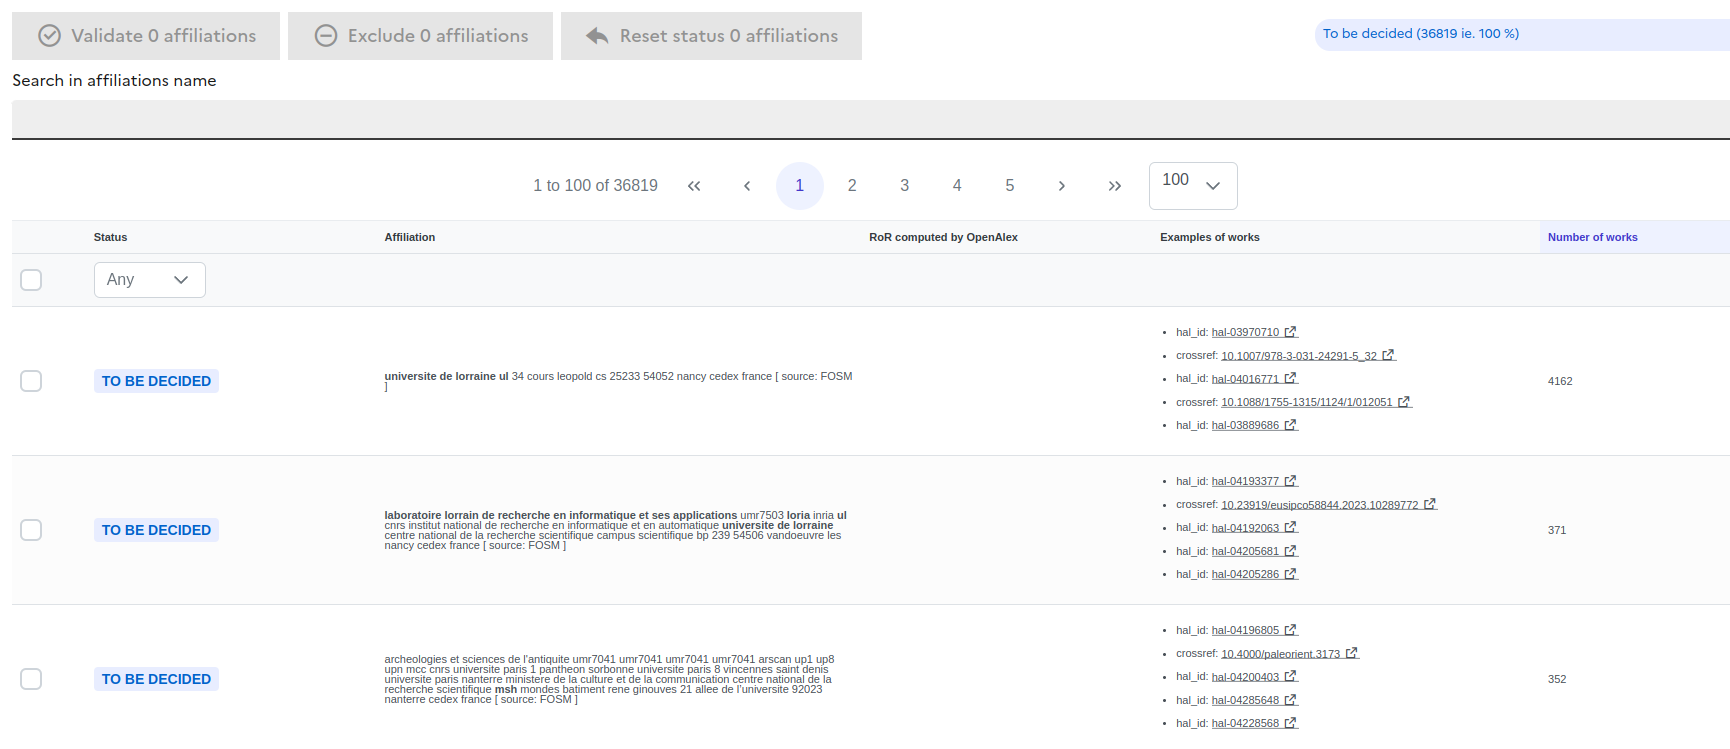Click the To be decided progress bar
This screenshot has width=1730, height=749.
pyautogui.click(x=1520, y=34)
